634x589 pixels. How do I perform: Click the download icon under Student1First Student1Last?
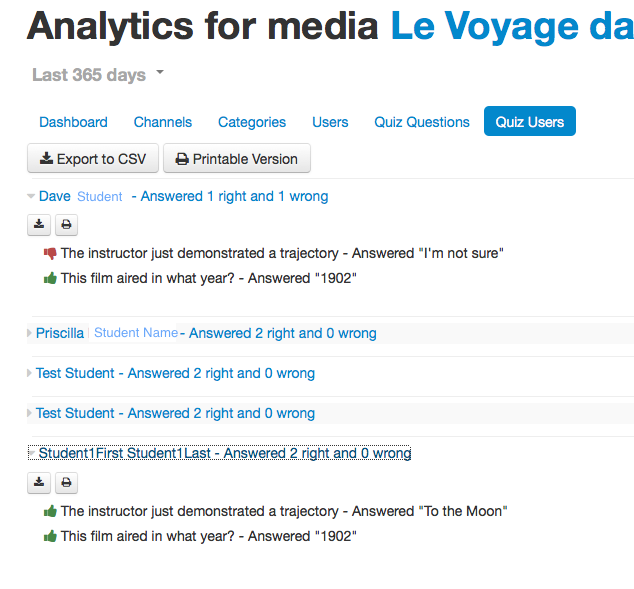point(39,483)
